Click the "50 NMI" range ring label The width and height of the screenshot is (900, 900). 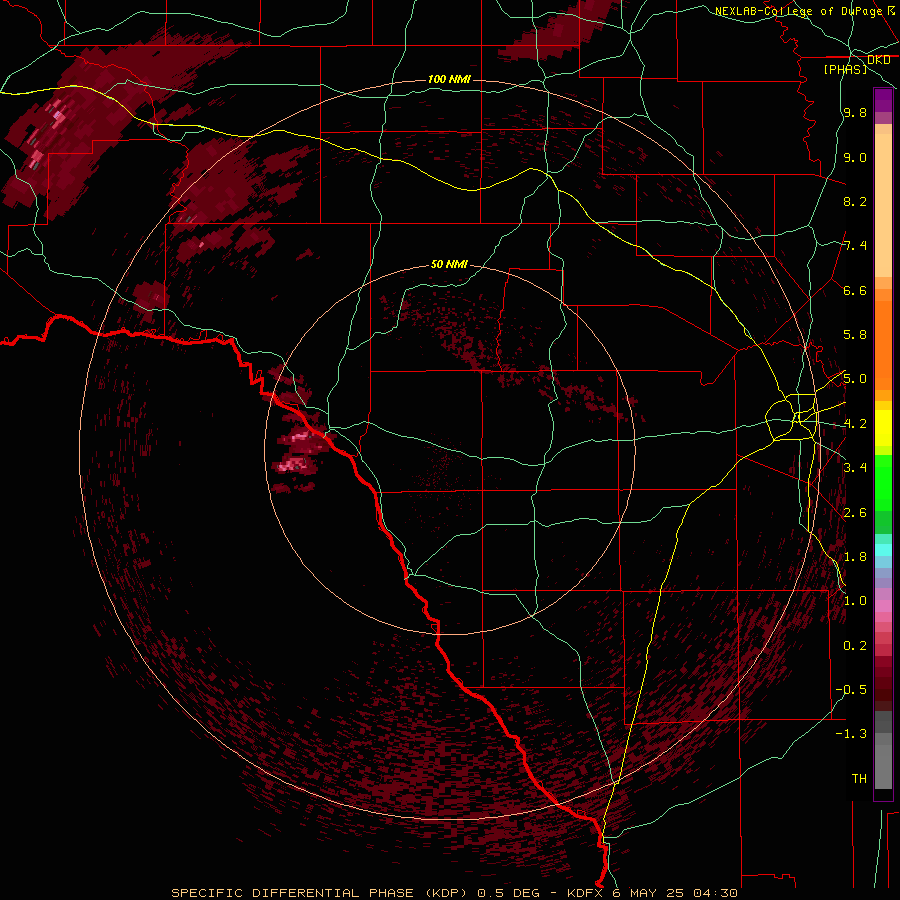pyautogui.click(x=449, y=264)
